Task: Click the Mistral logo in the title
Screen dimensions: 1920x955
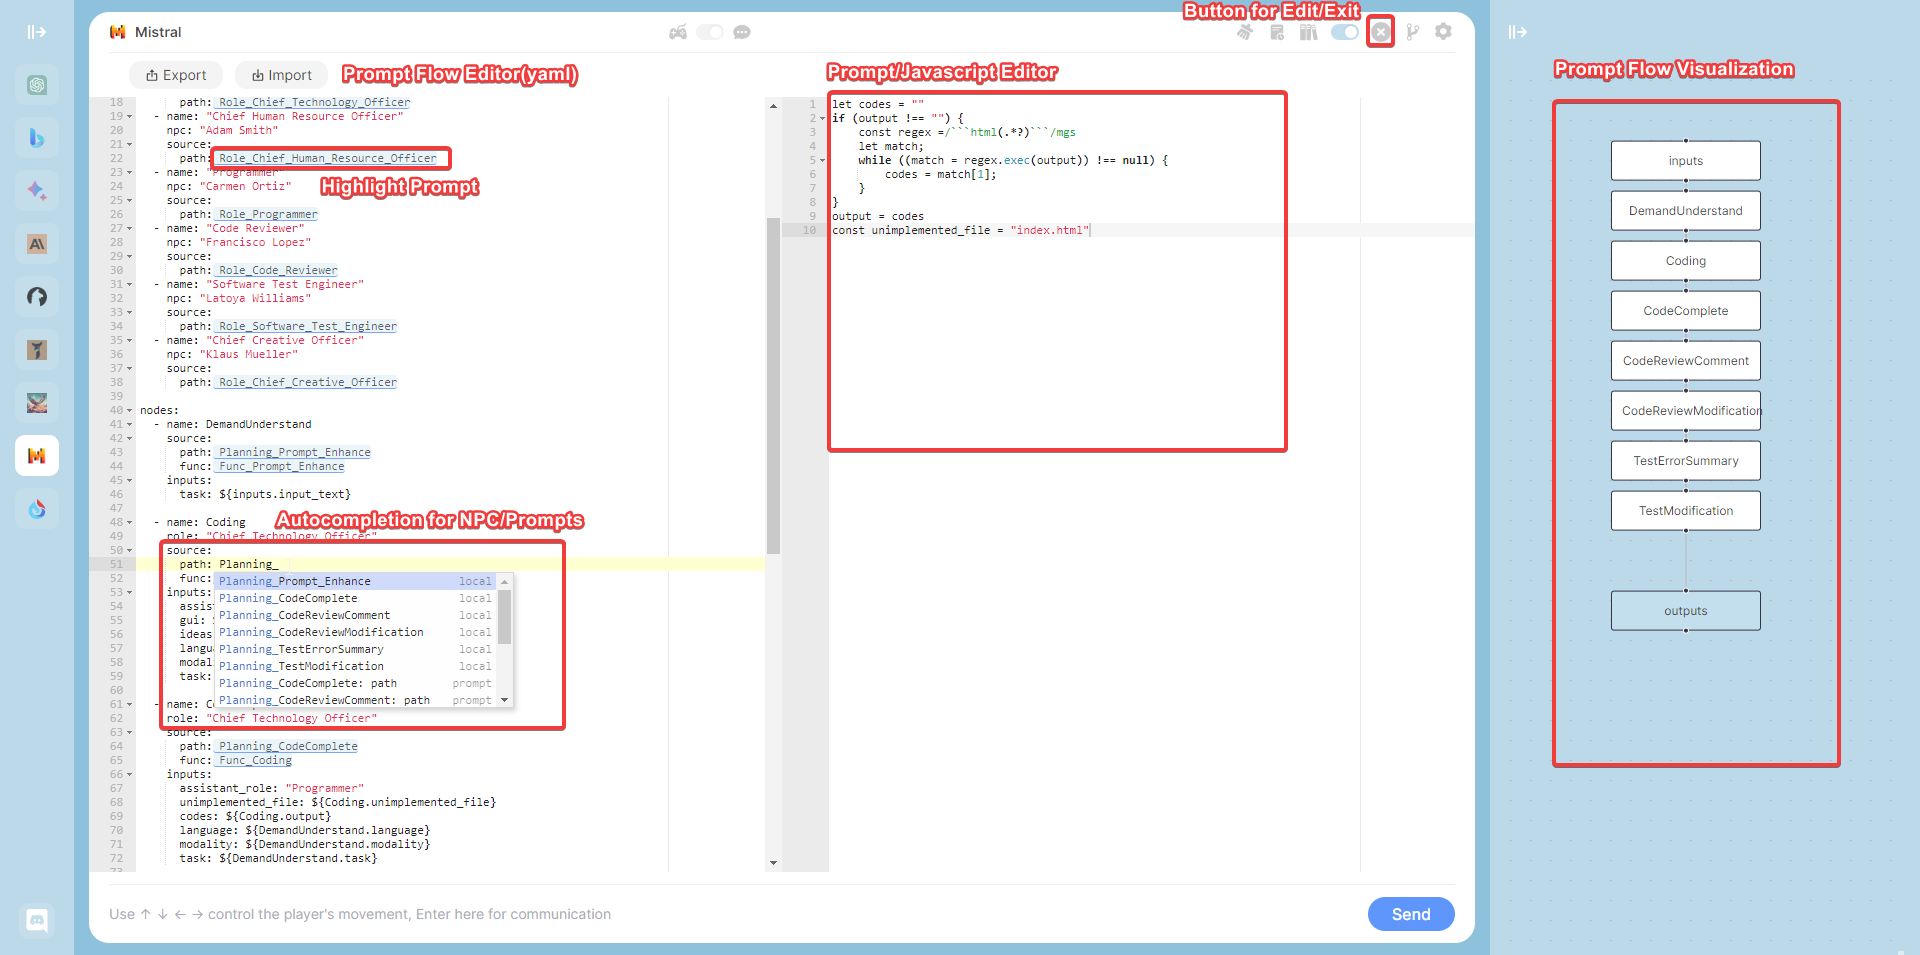Action: [118, 32]
